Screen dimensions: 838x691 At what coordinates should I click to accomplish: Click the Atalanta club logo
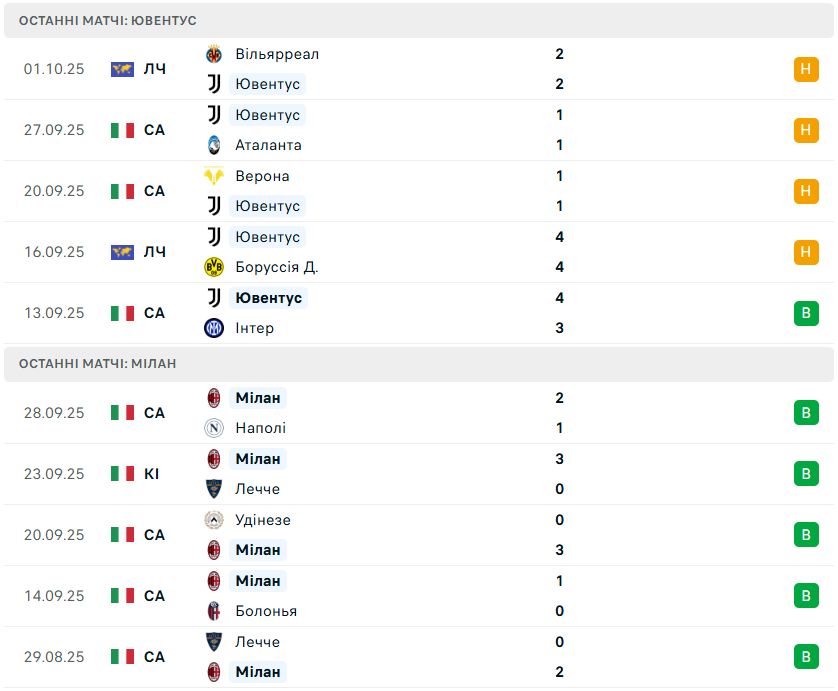click(213, 145)
